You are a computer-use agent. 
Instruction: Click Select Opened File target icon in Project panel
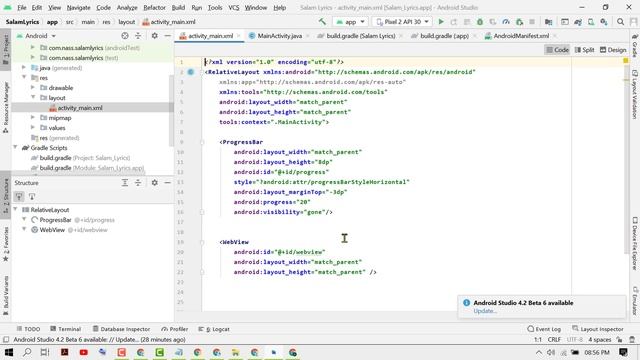pos(125,36)
